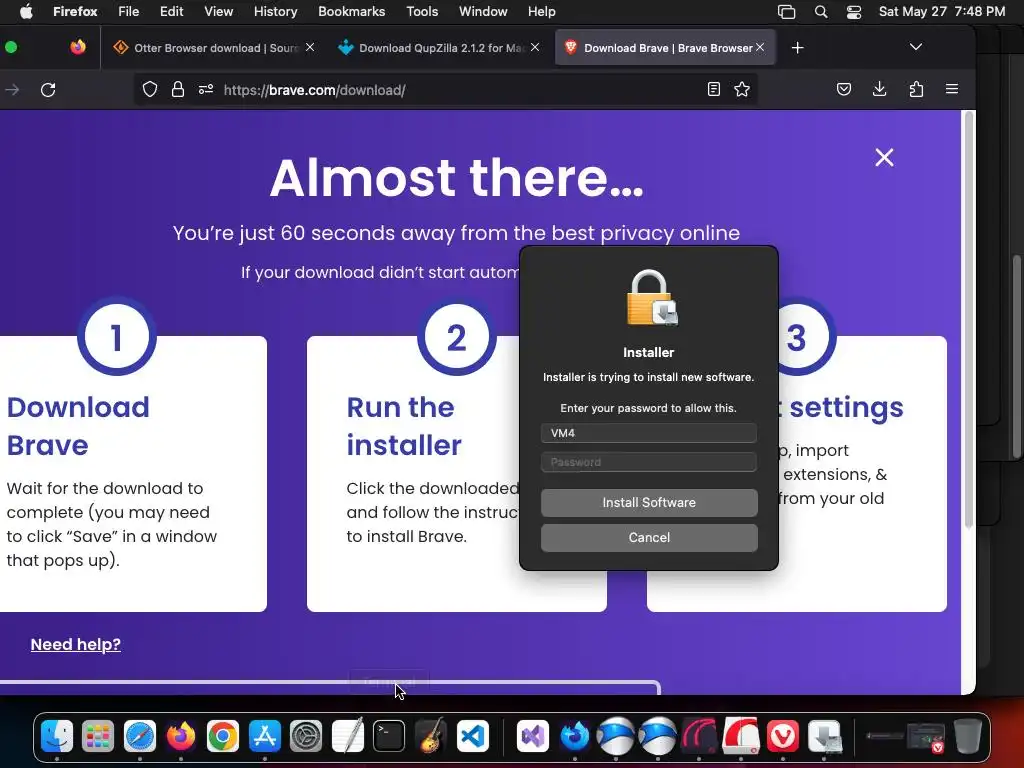Image resolution: width=1024 pixels, height=768 pixels.
Task: Bookmark this page with star icon
Action: pos(742,89)
